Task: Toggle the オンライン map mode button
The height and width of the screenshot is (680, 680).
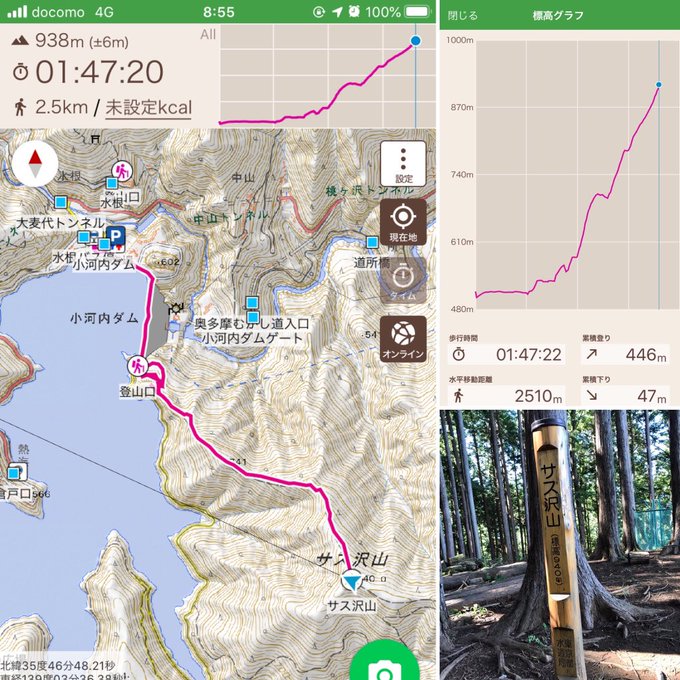Action: point(403,339)
